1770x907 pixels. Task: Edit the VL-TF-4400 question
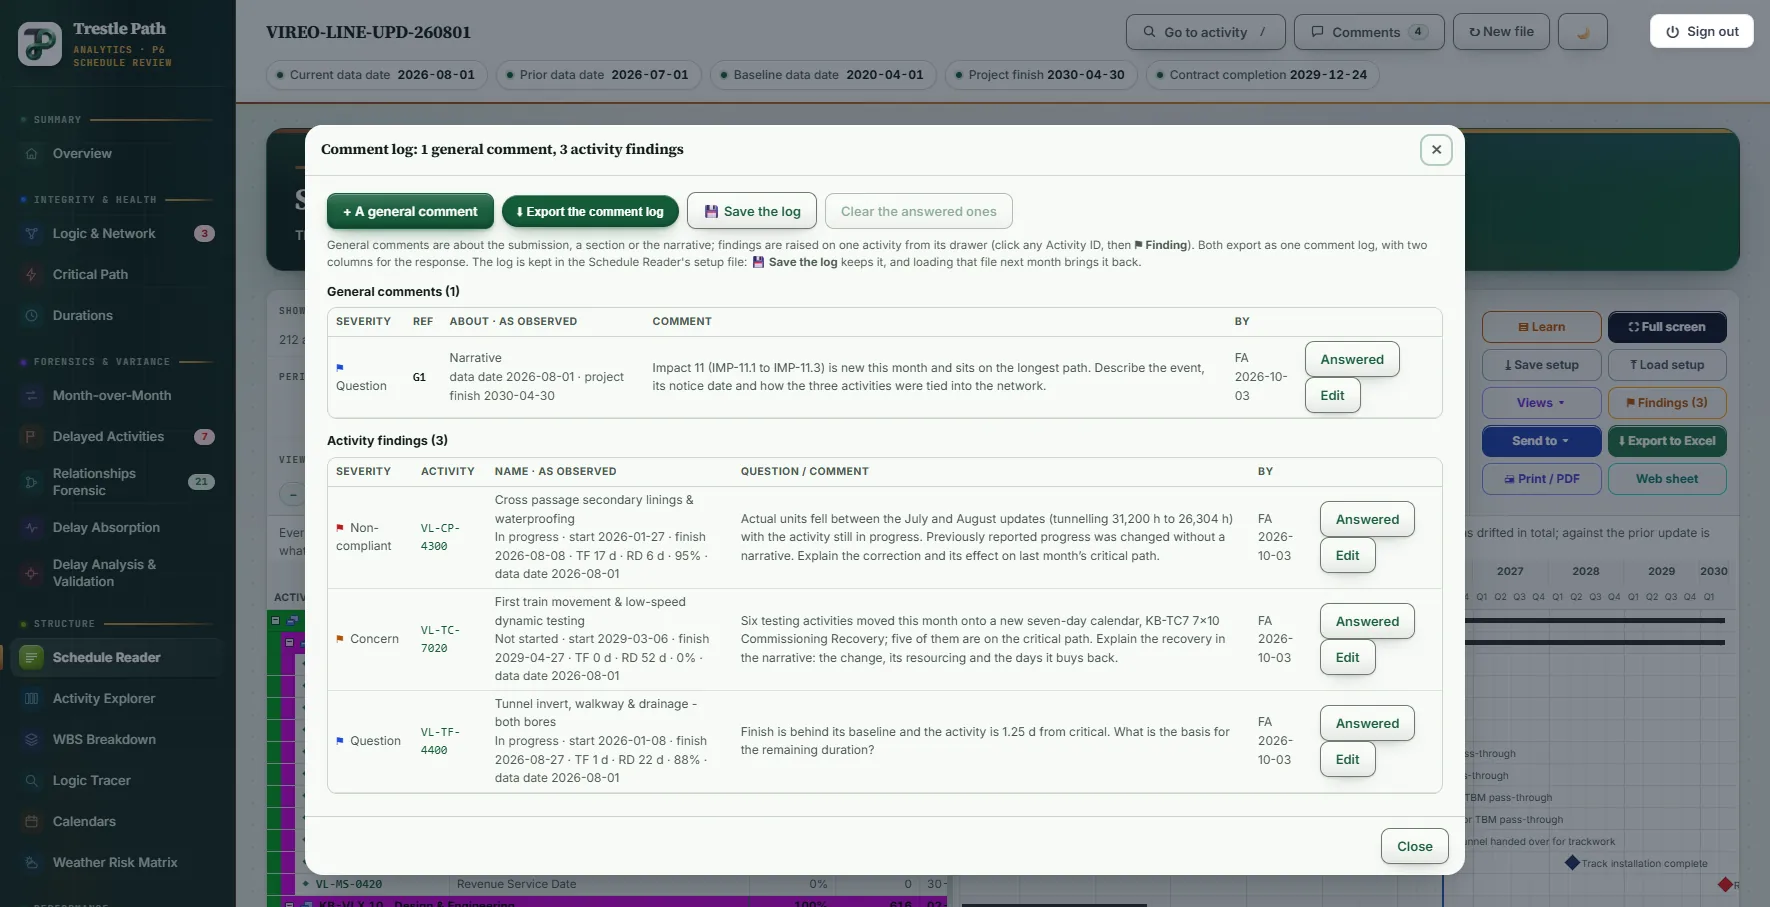pos(1347,760)
